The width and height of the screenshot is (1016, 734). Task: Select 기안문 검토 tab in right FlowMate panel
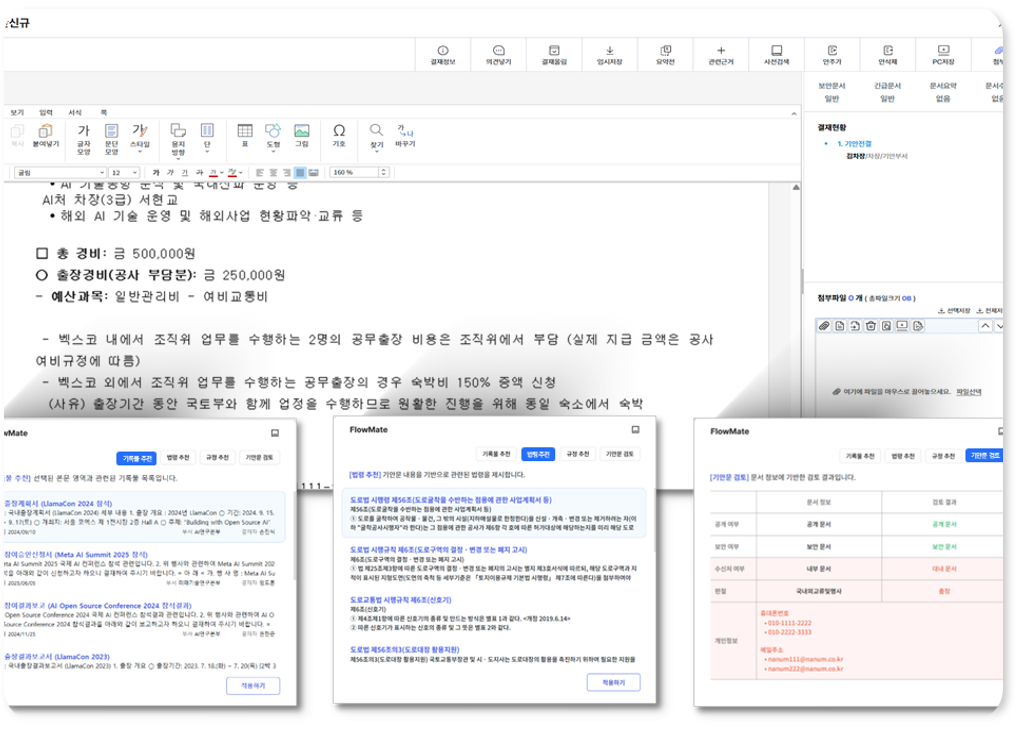[984, 456]
